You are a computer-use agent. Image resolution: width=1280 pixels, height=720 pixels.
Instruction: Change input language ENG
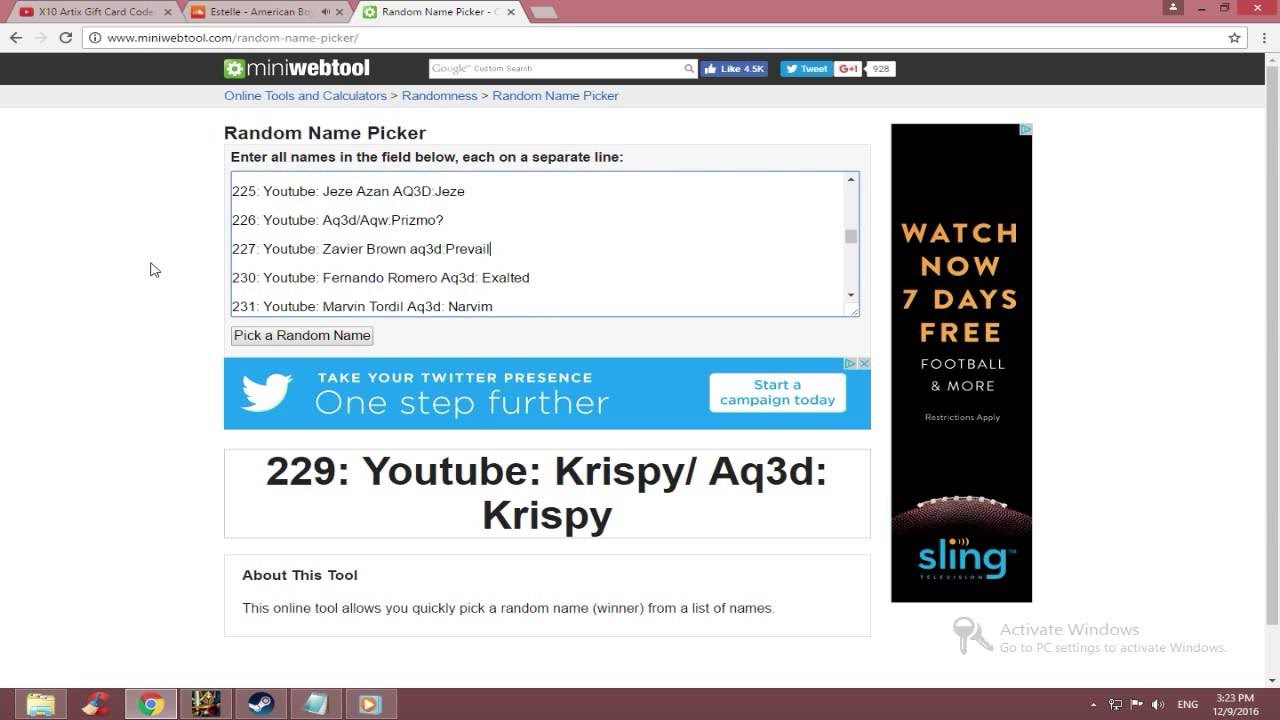tap(1188, 704)
